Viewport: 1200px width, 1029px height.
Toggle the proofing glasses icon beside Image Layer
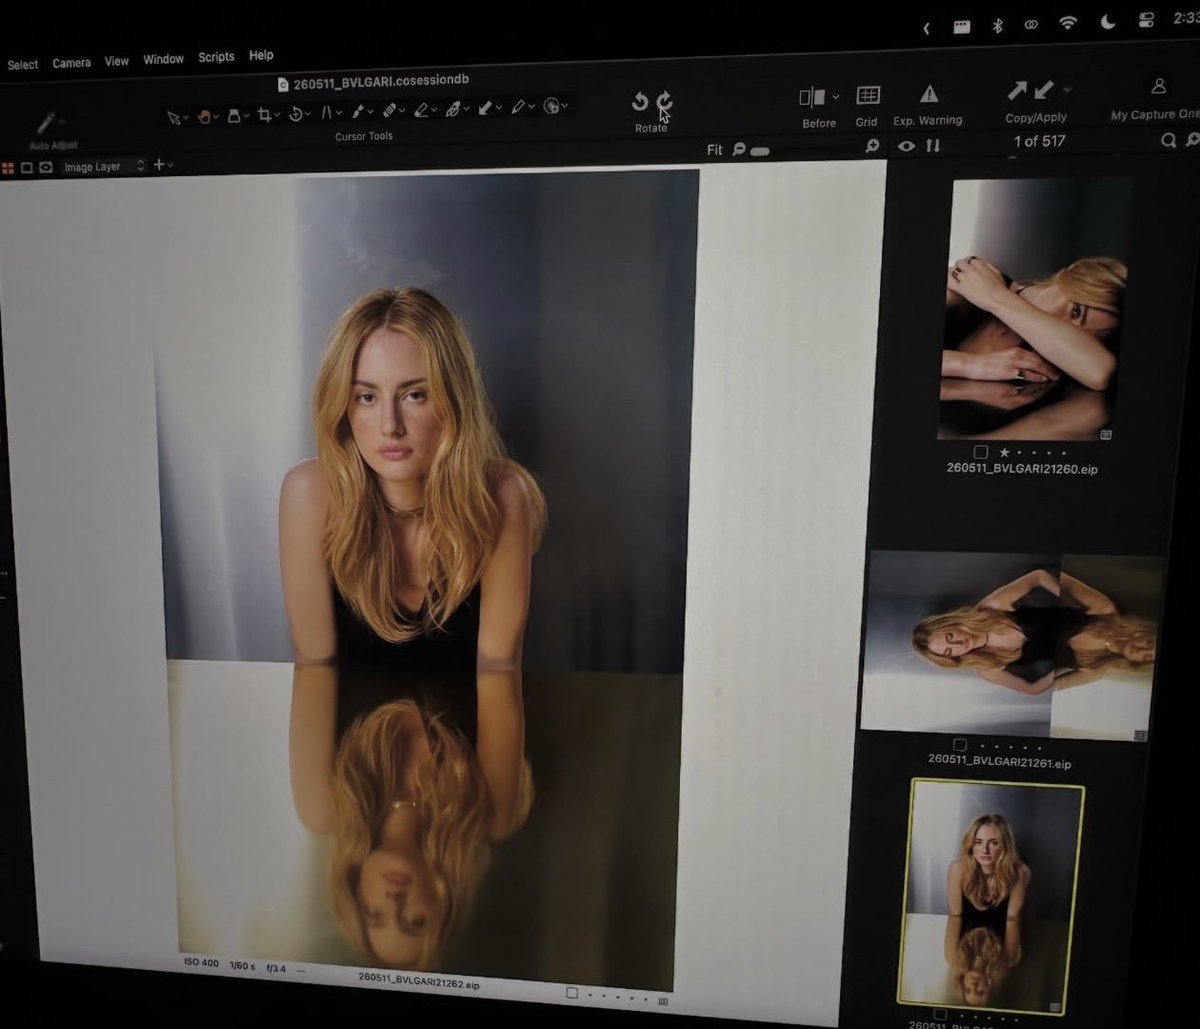coord(46,167)
